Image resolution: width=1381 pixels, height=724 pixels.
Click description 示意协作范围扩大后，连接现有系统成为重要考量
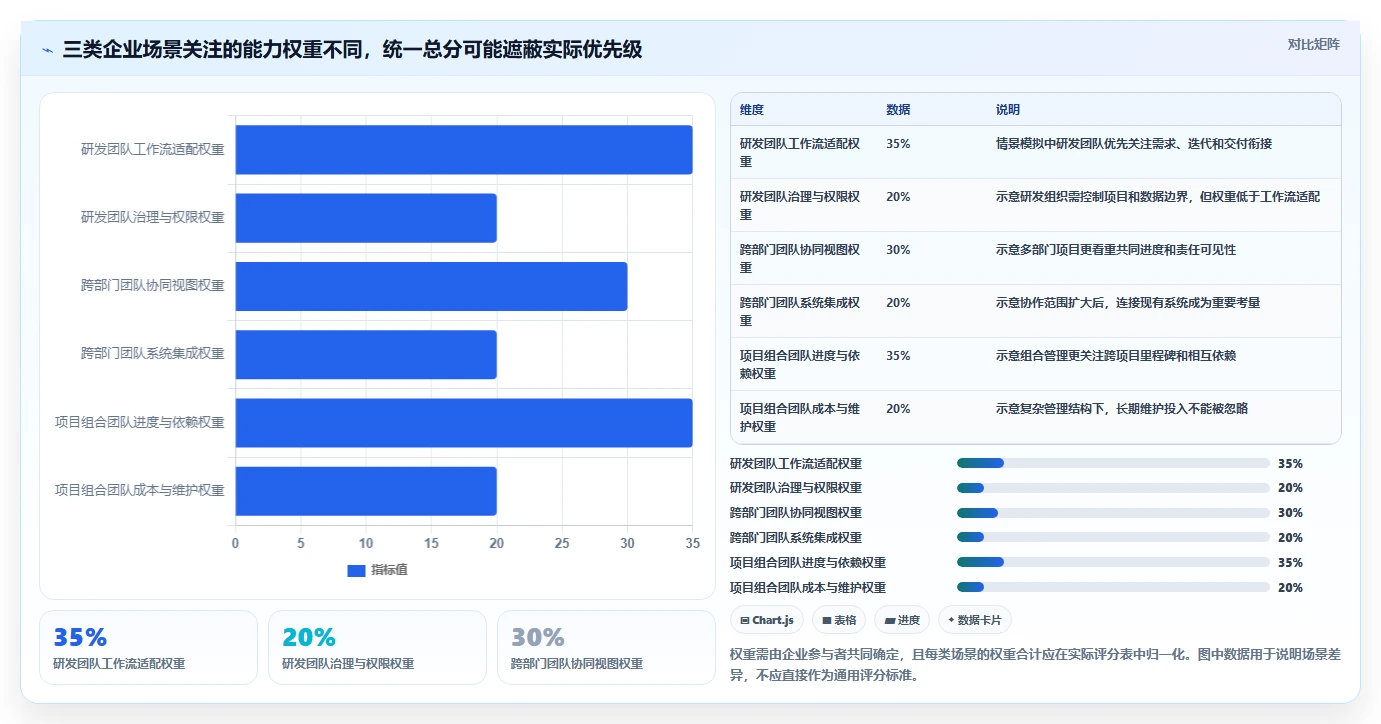pyautogui.click(x=1128, y=303)
